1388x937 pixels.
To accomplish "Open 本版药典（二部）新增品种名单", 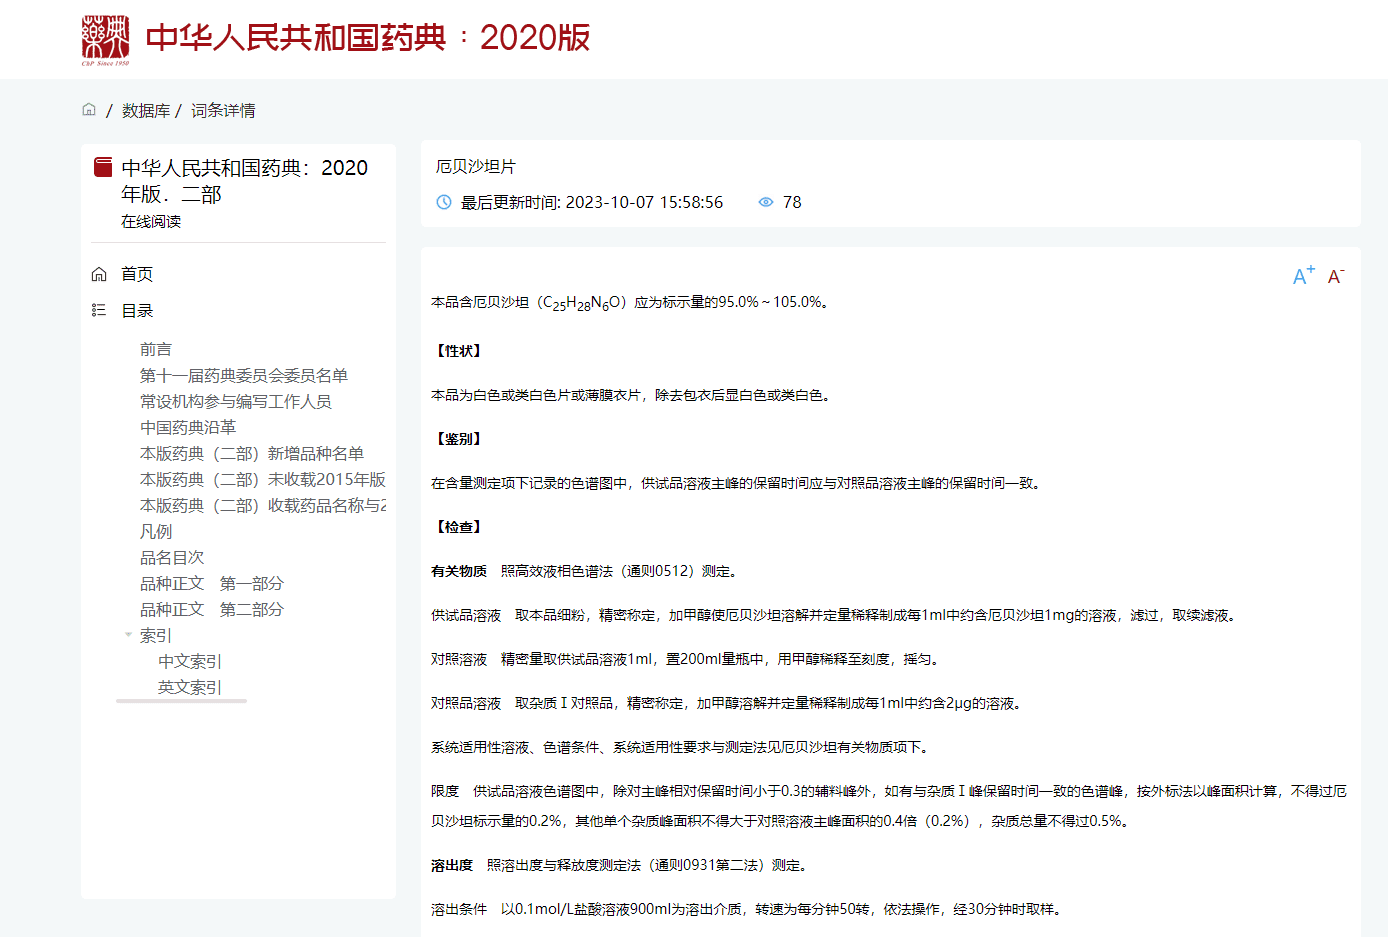I will pyautogui.click(x=252, y=453).
